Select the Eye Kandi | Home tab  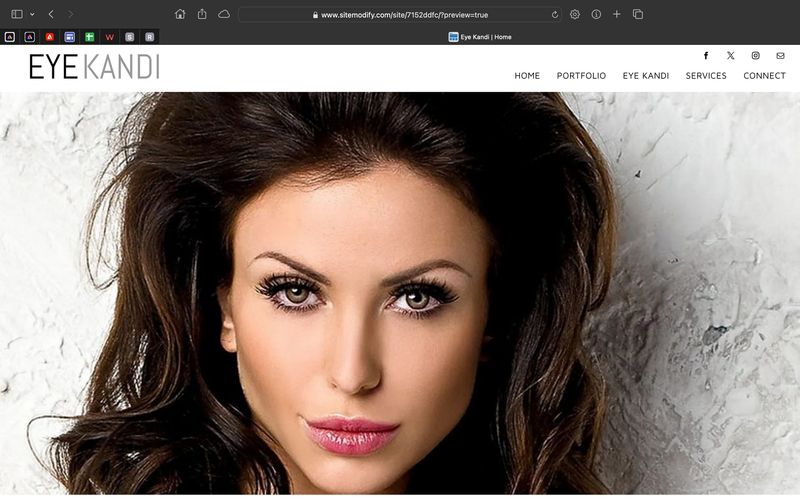pos(480,37)
